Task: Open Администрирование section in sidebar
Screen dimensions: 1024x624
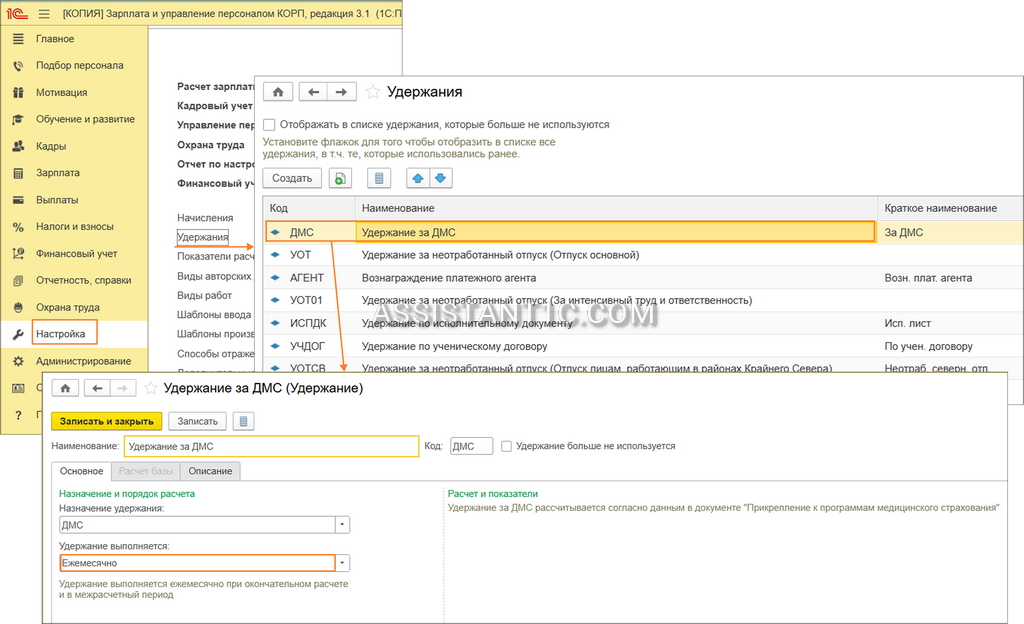Action: pyautogui.click(x=83, y=361)
